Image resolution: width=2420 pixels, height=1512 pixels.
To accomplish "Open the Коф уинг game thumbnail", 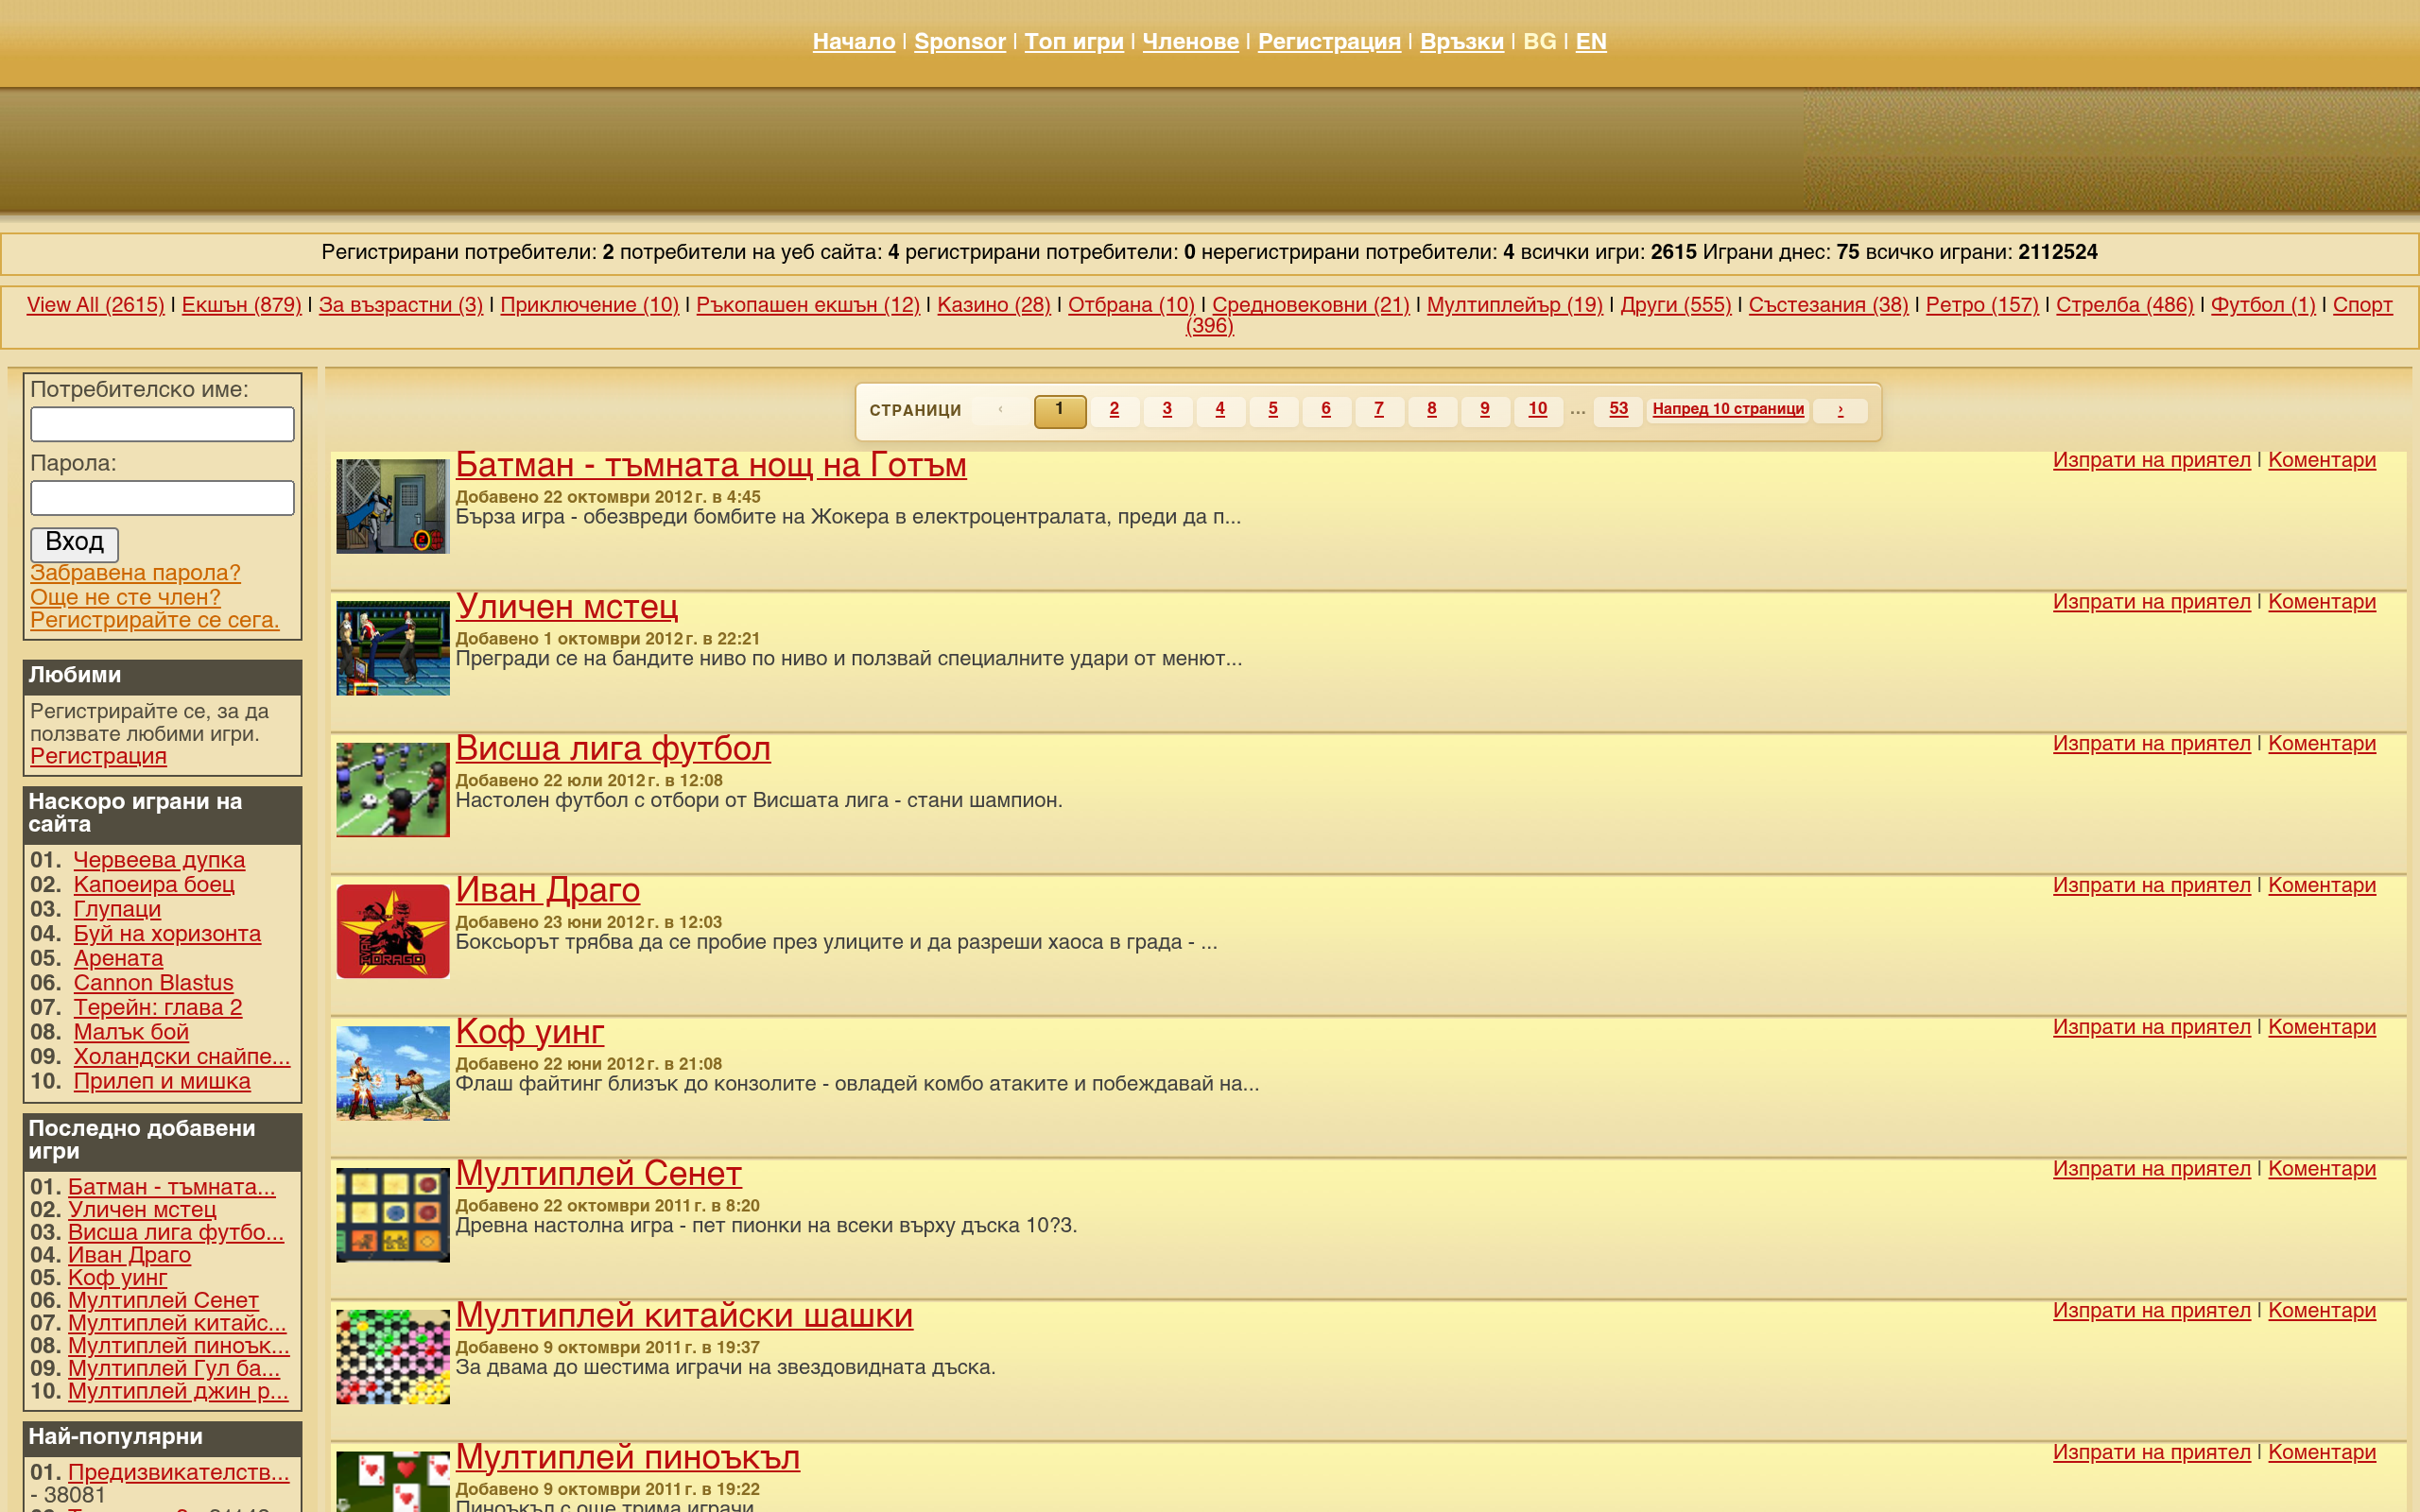I will click(x=392, y=1073).
